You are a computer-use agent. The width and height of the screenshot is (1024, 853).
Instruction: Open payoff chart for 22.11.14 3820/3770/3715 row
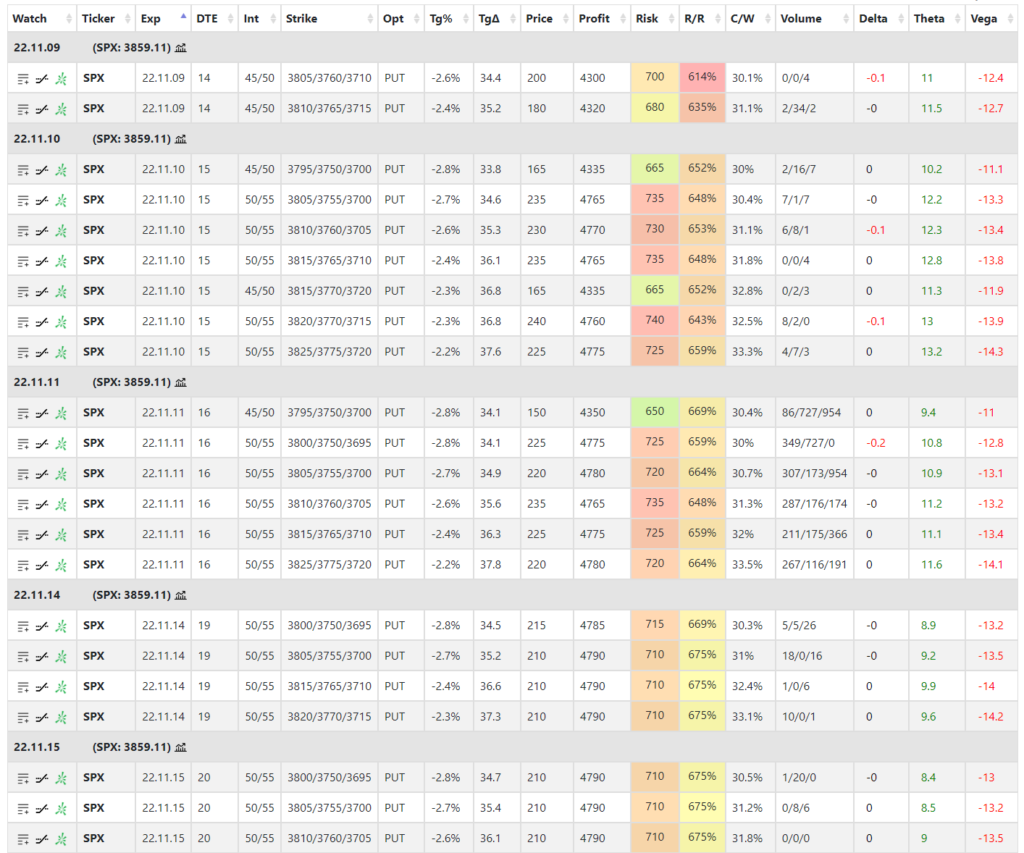click(x=42, y=718)
